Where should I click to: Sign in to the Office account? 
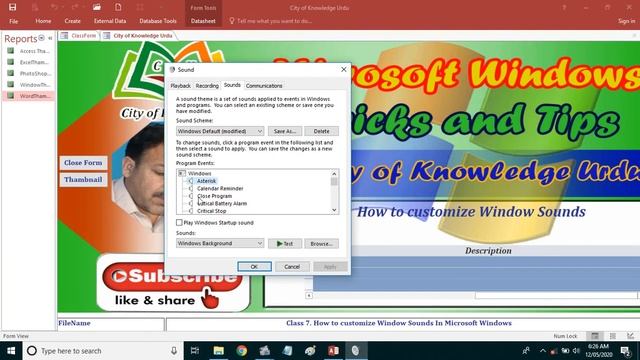point(626,21)
